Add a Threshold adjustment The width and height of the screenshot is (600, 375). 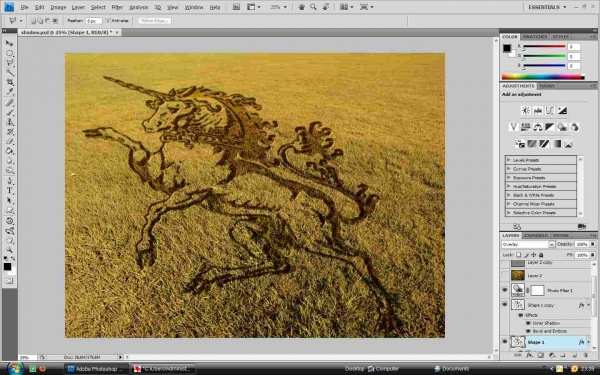click(x=544, y=144)
